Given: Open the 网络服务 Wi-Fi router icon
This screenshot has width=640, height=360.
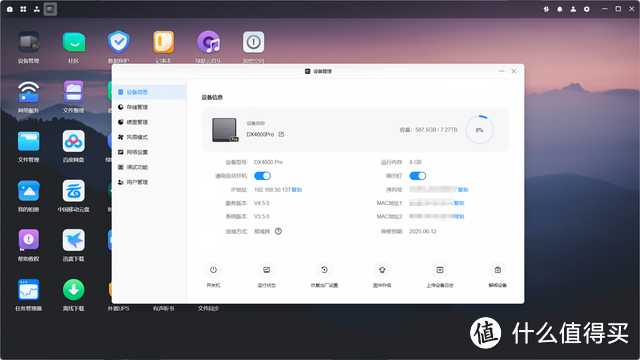Looking at the screenshot, I should point(29,91).
